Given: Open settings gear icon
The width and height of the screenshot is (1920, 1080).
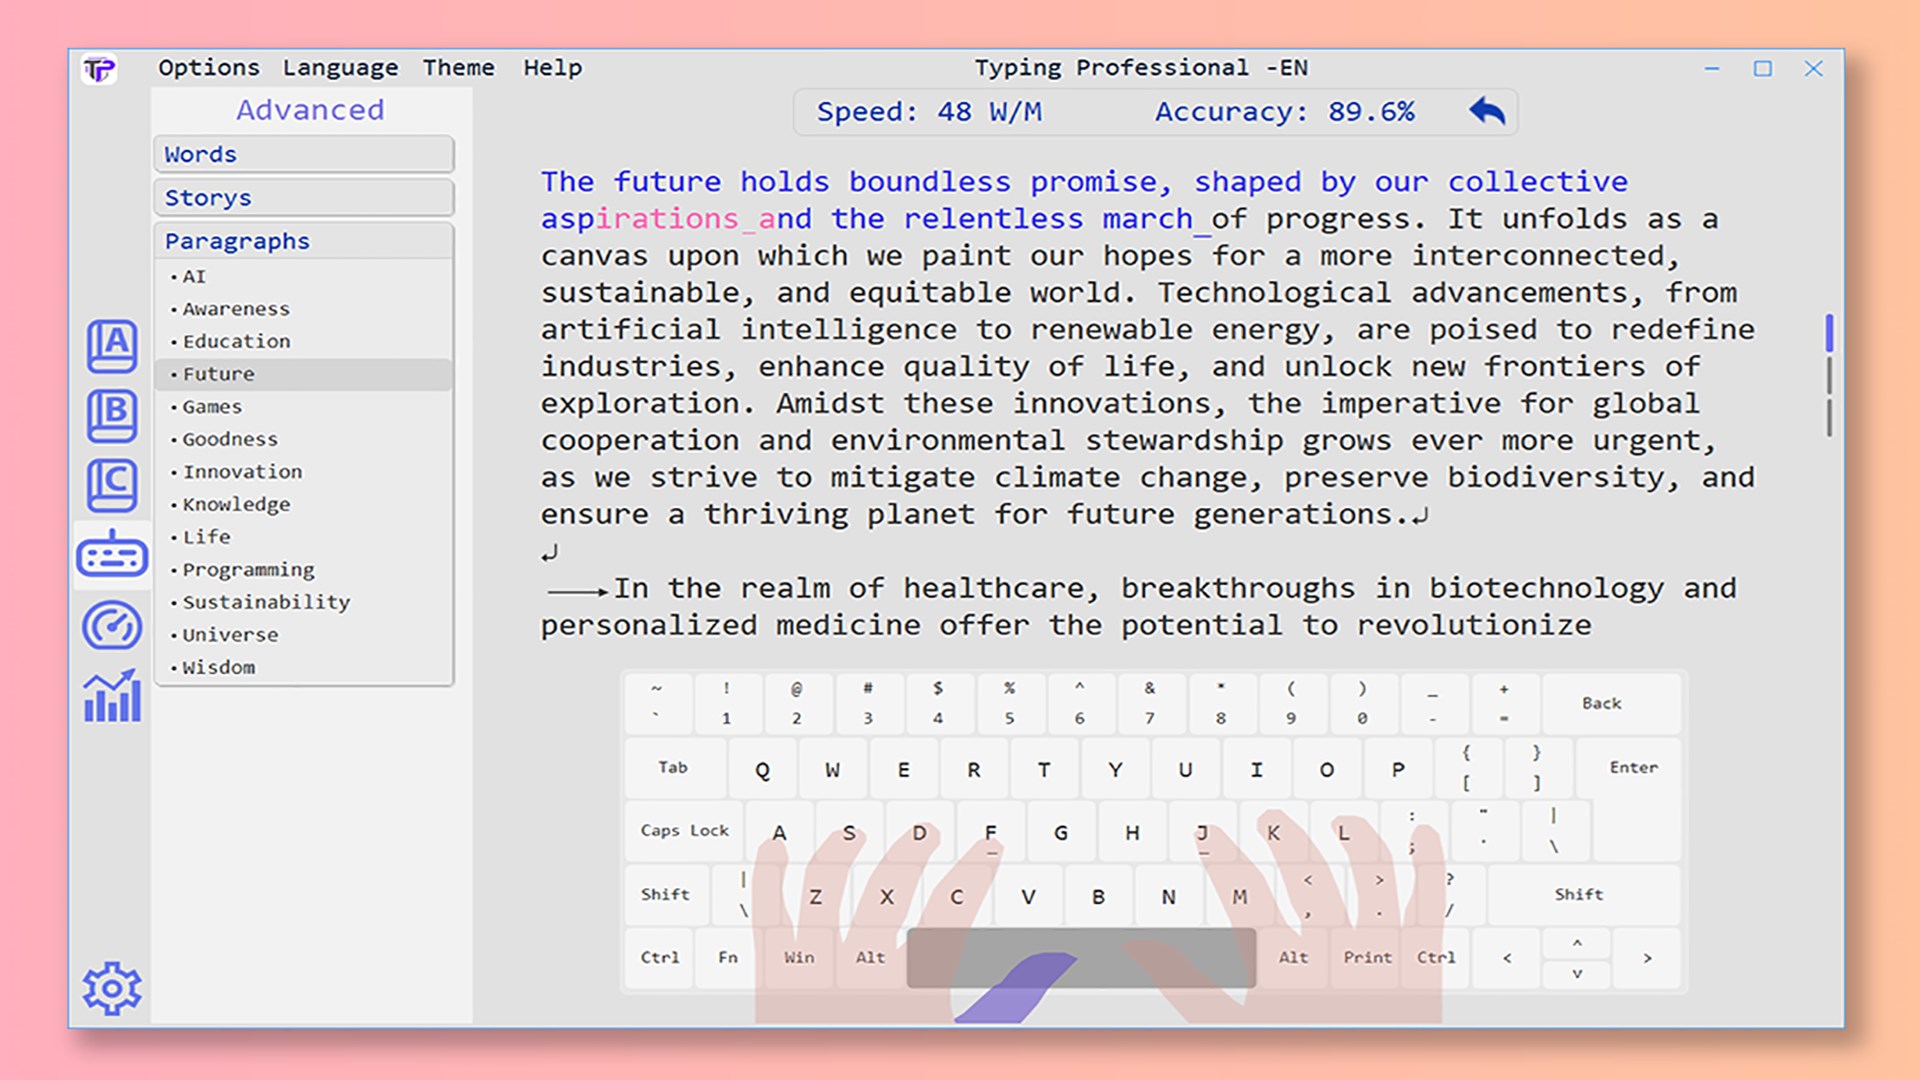Looking at the screenshot, I should [112, 988].
